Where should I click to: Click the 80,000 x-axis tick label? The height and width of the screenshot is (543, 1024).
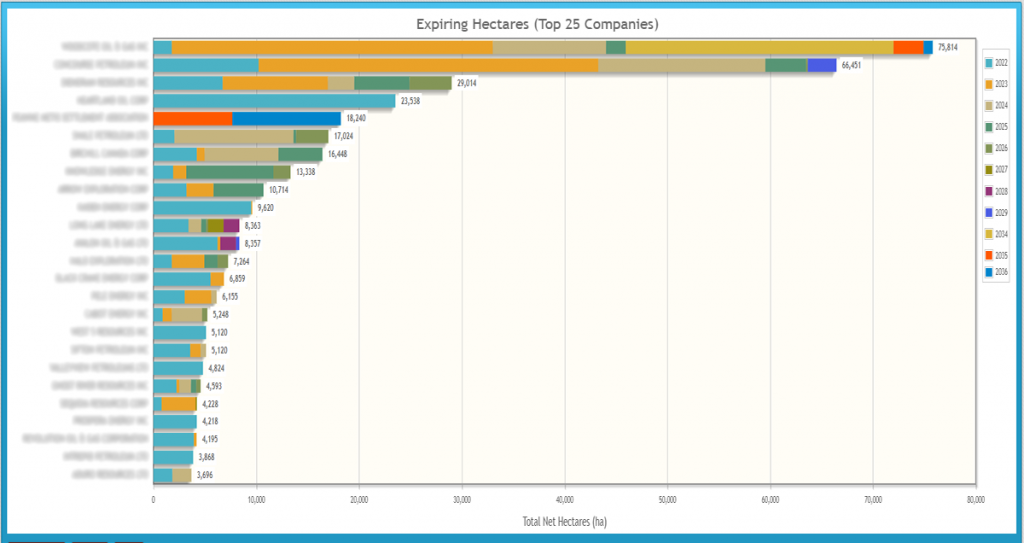976,499
